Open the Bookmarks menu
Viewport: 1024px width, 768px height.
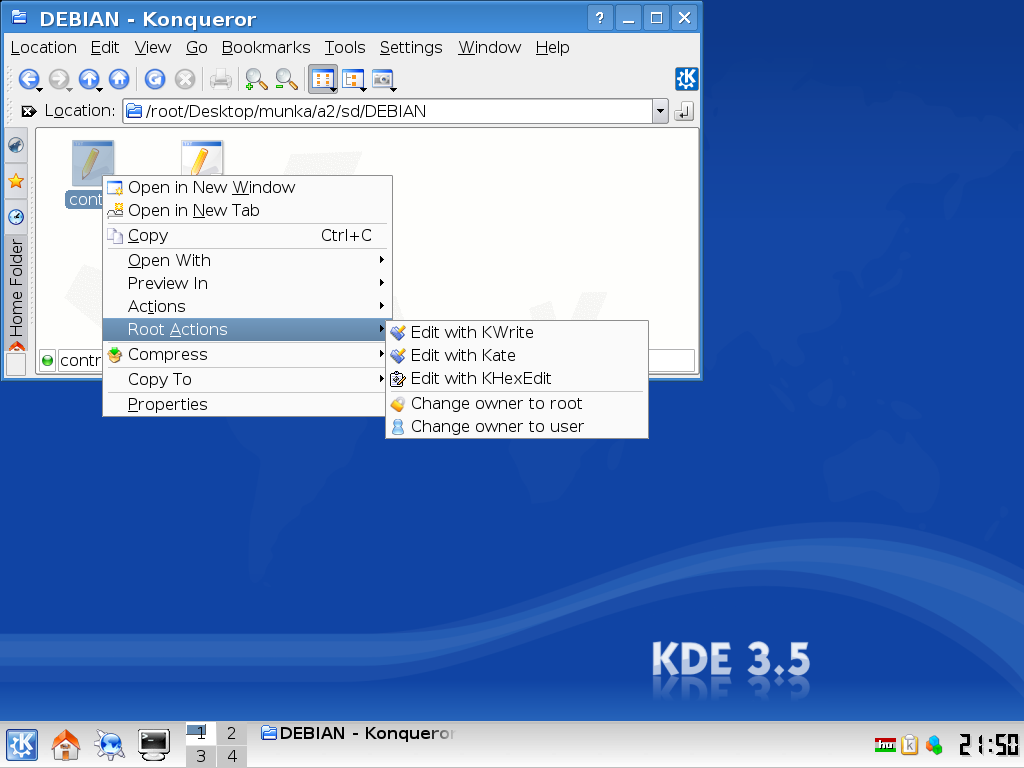[x=266, y=48]
